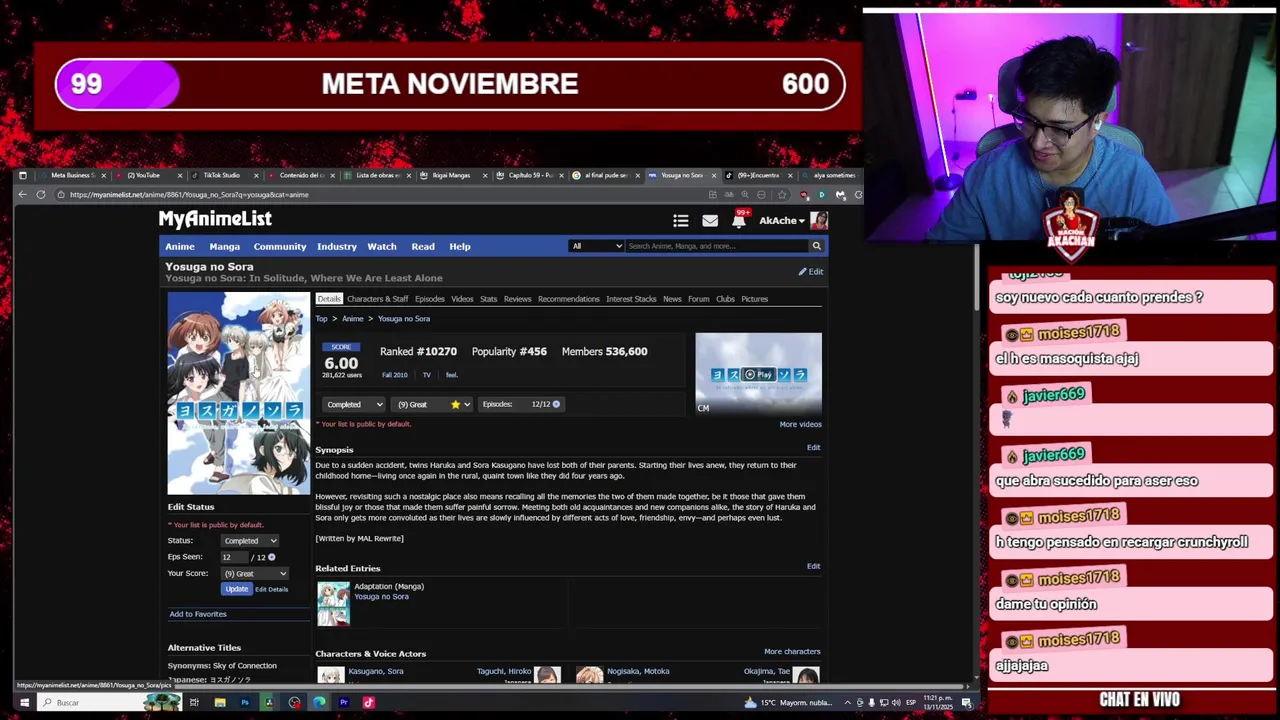The image size is (1280, 720).
Task: Switch to the Recommendations tab
Action: (x=569, y=299)
